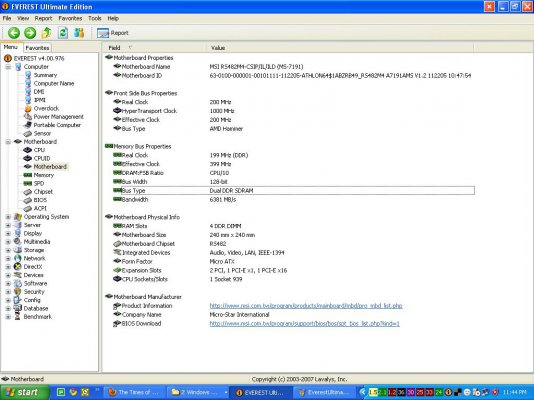
Task: Switch to the Favorites tab in sidebar
Action: (37, 48)
